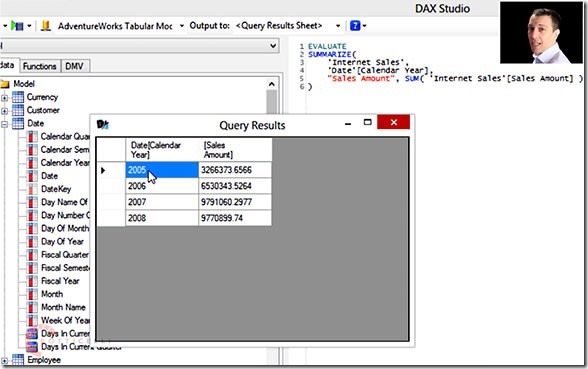Click the DateKey column icon
The image size is (588, 369).
(33, 189)
